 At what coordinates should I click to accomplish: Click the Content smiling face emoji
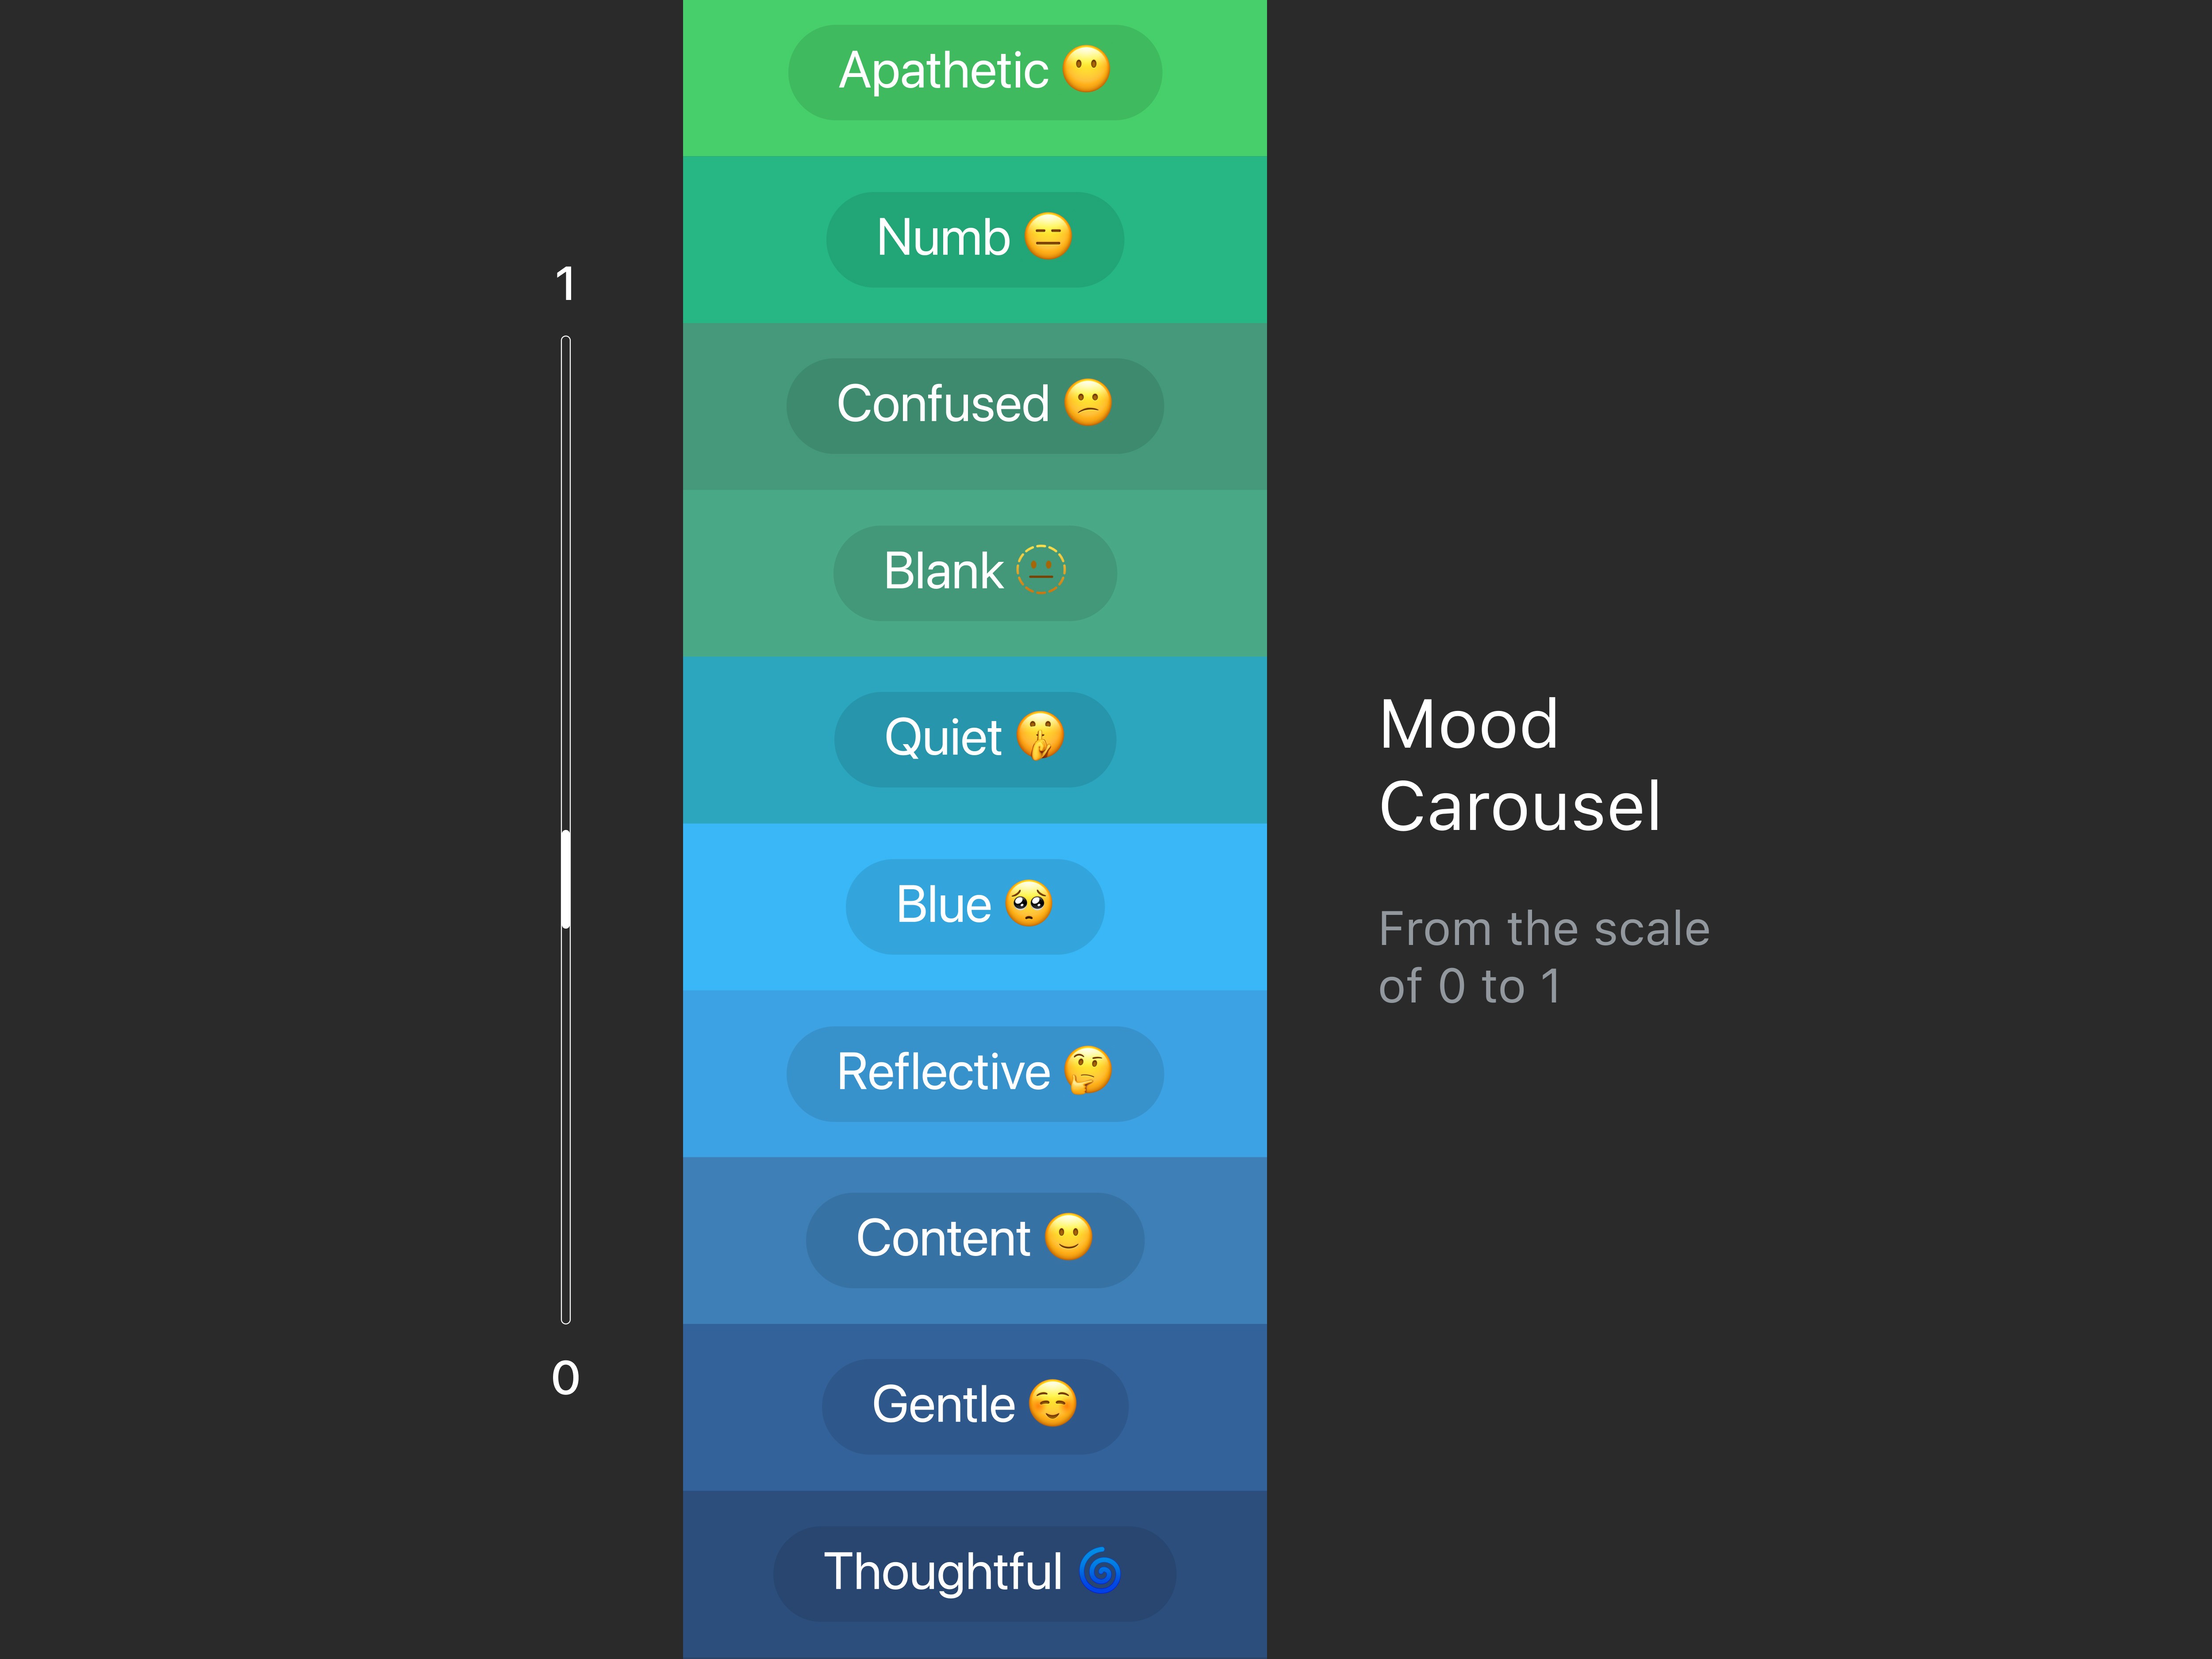click(1068, 1238)
